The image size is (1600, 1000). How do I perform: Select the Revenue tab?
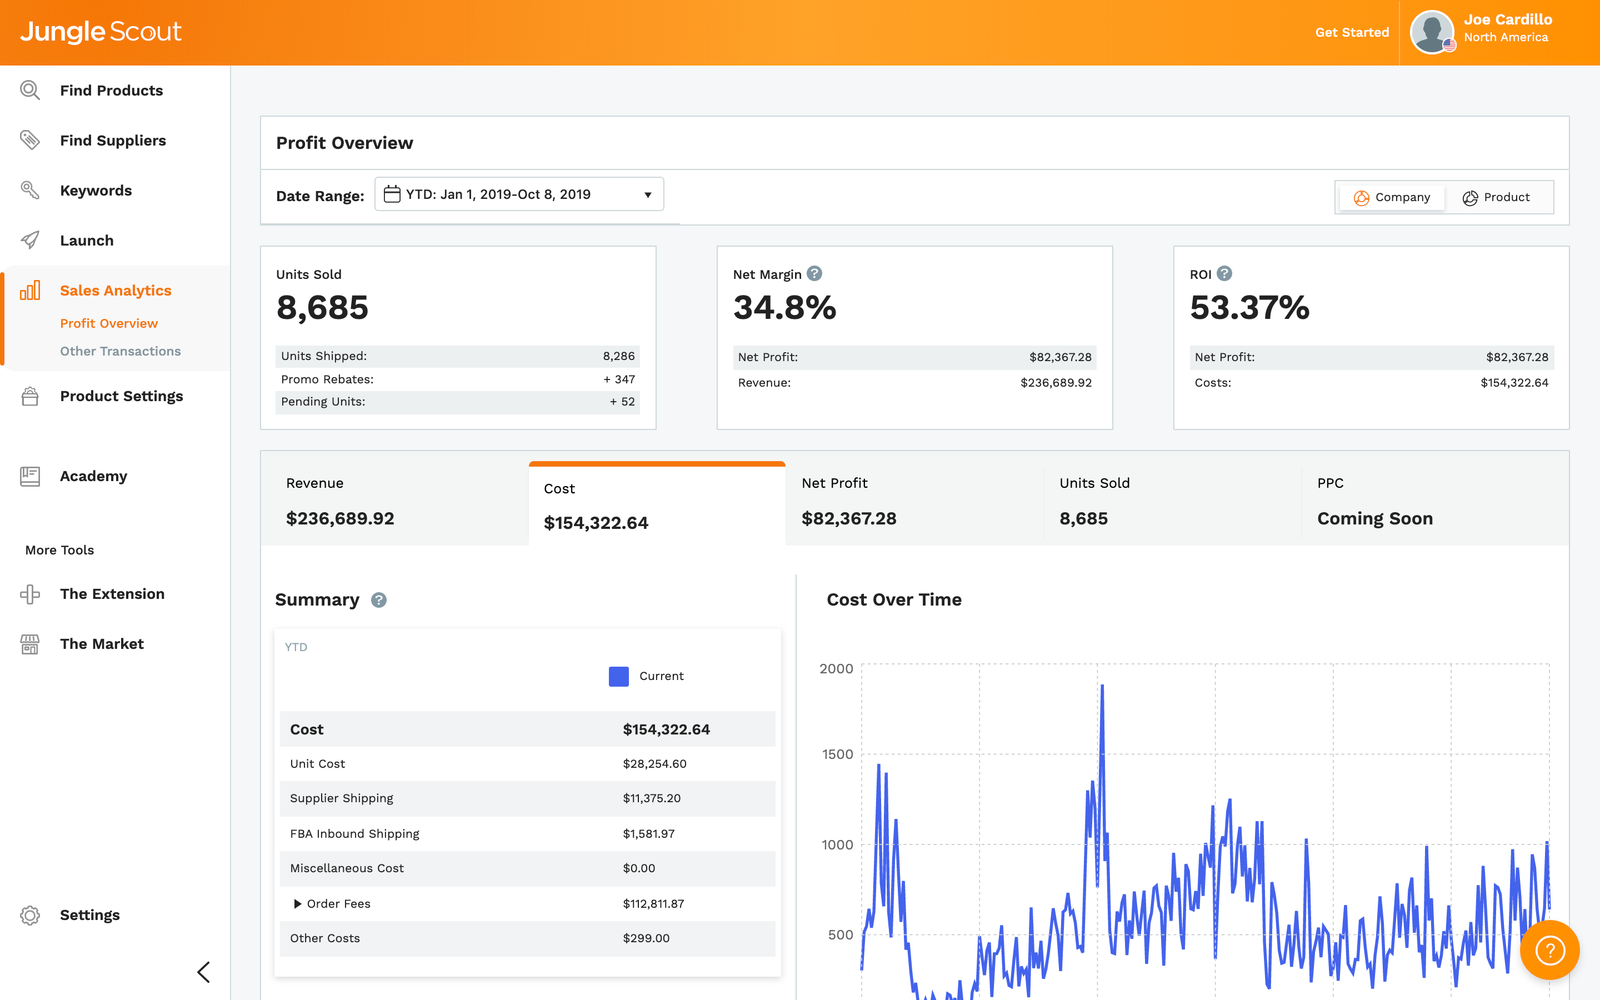[x=394, y=500]
